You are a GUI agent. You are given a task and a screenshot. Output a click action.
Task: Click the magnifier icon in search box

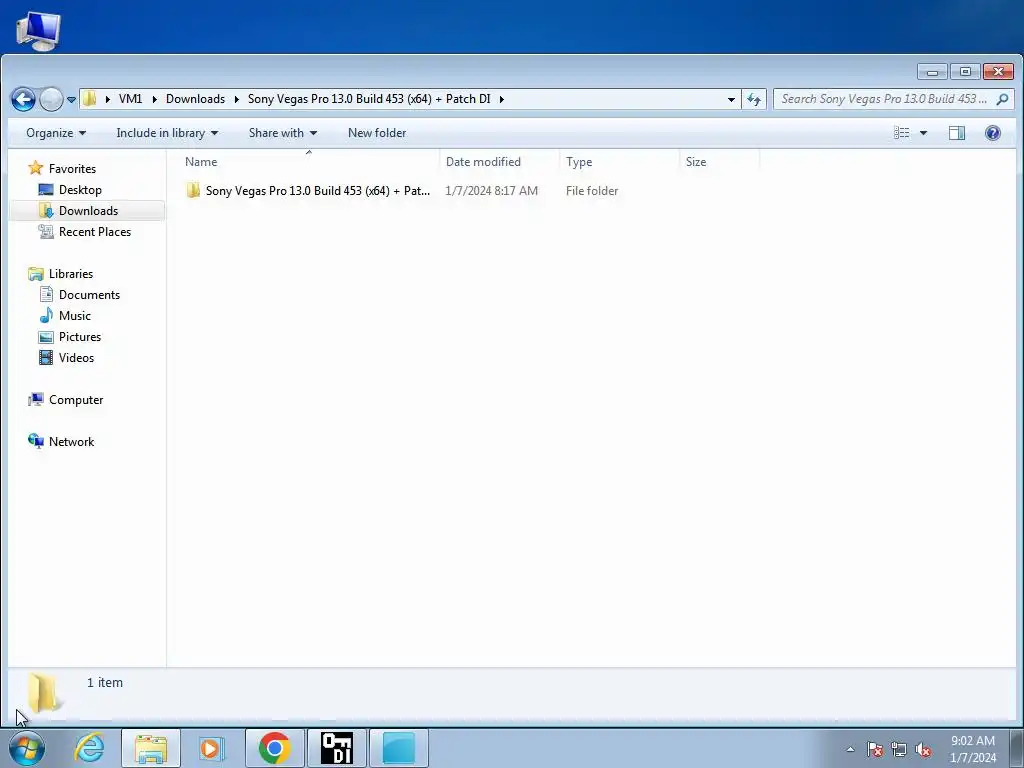pos(1002,99)
